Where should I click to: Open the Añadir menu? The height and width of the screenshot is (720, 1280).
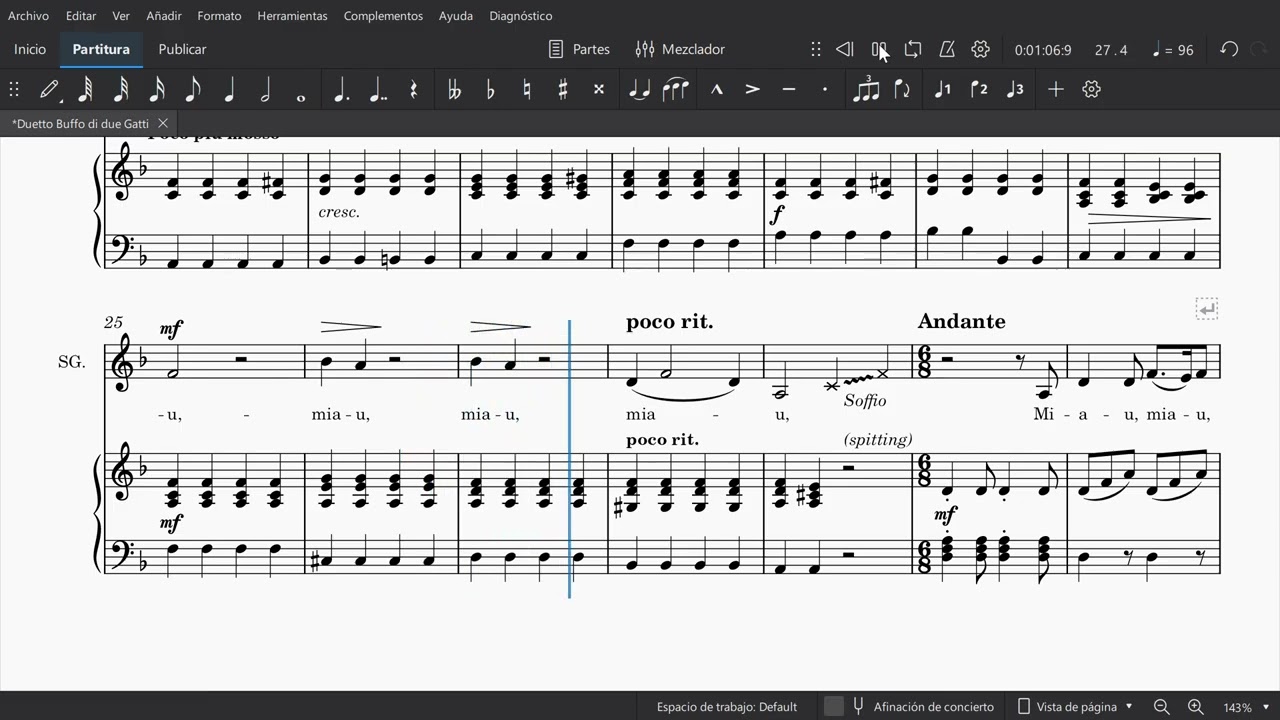pos(164,16)
